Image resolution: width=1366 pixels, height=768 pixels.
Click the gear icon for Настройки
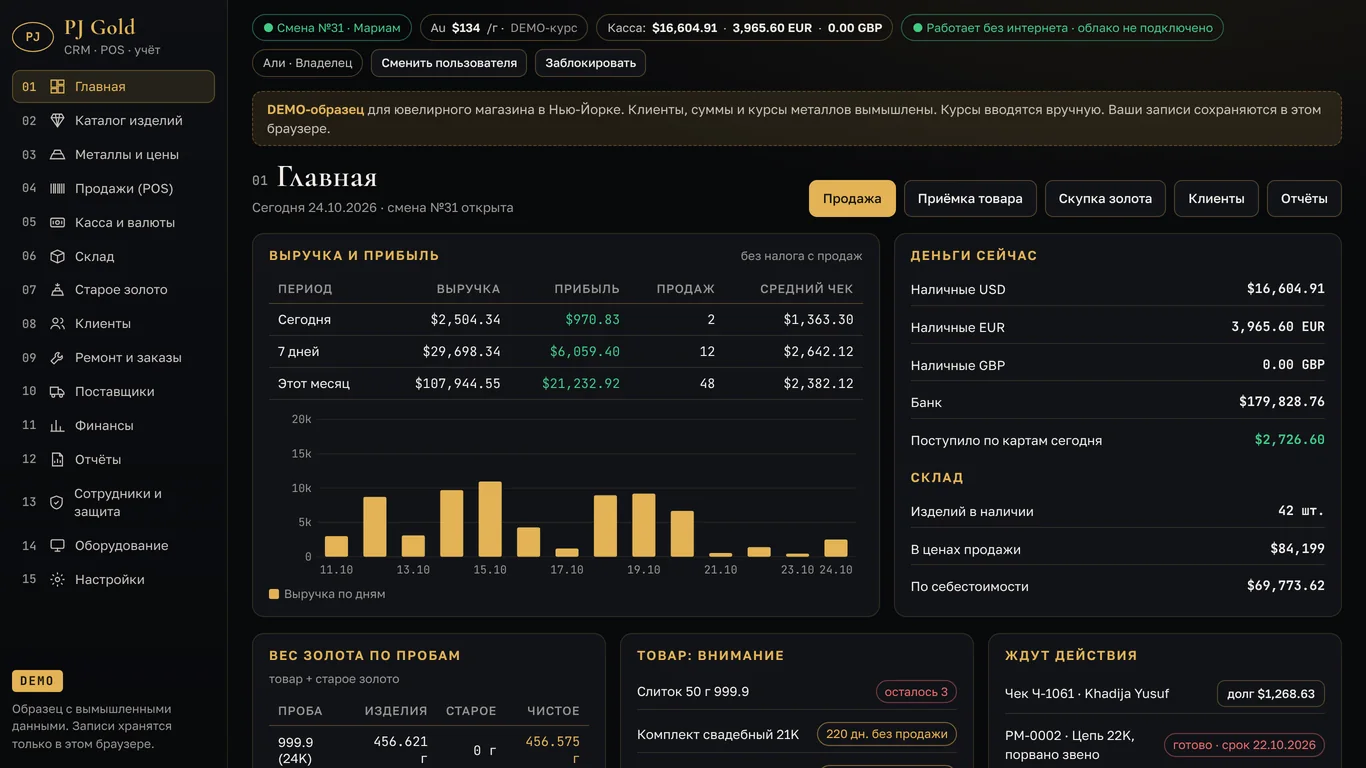[x=58, y=580]
